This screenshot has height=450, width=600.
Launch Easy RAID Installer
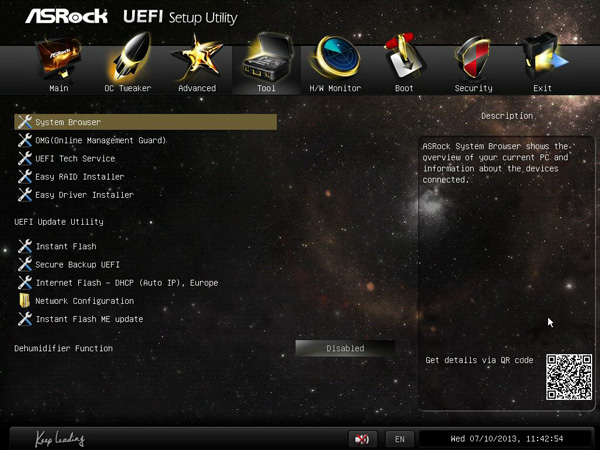pos(80,177)
